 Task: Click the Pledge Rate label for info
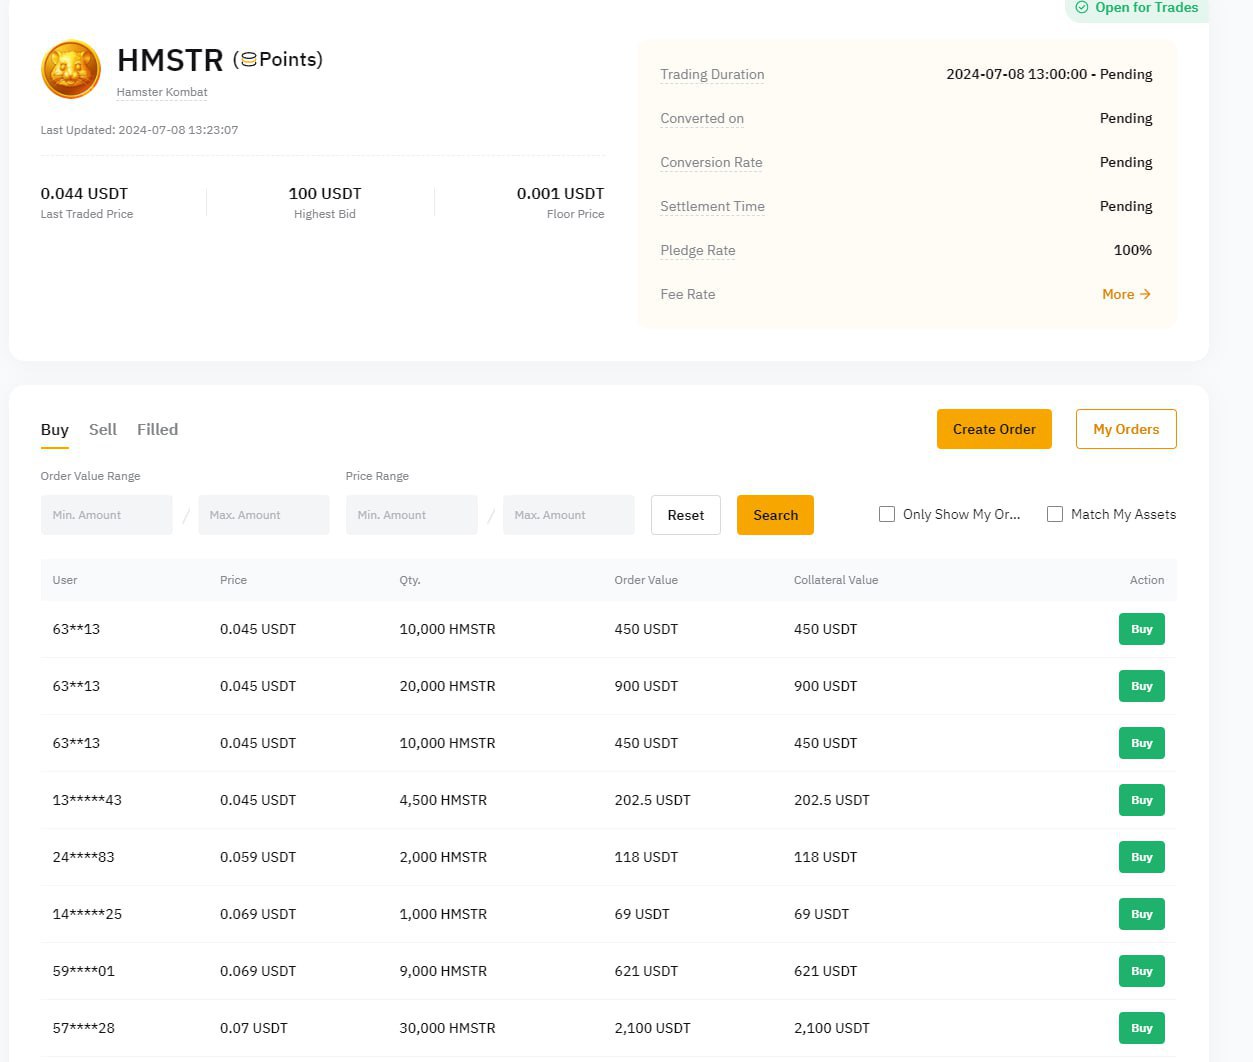pos(697,250)
